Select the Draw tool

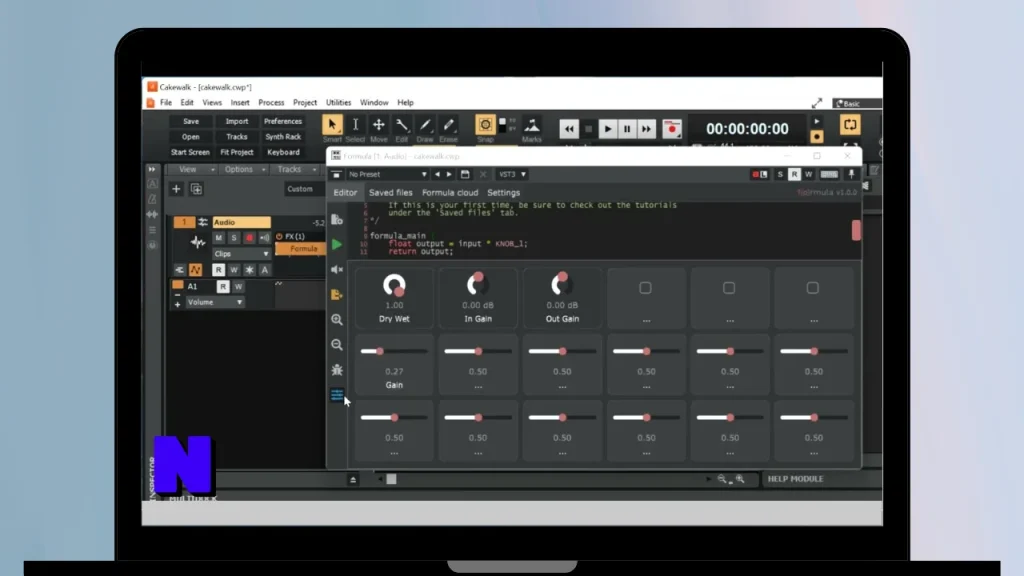pyautogui.click(x=425, y=125)
